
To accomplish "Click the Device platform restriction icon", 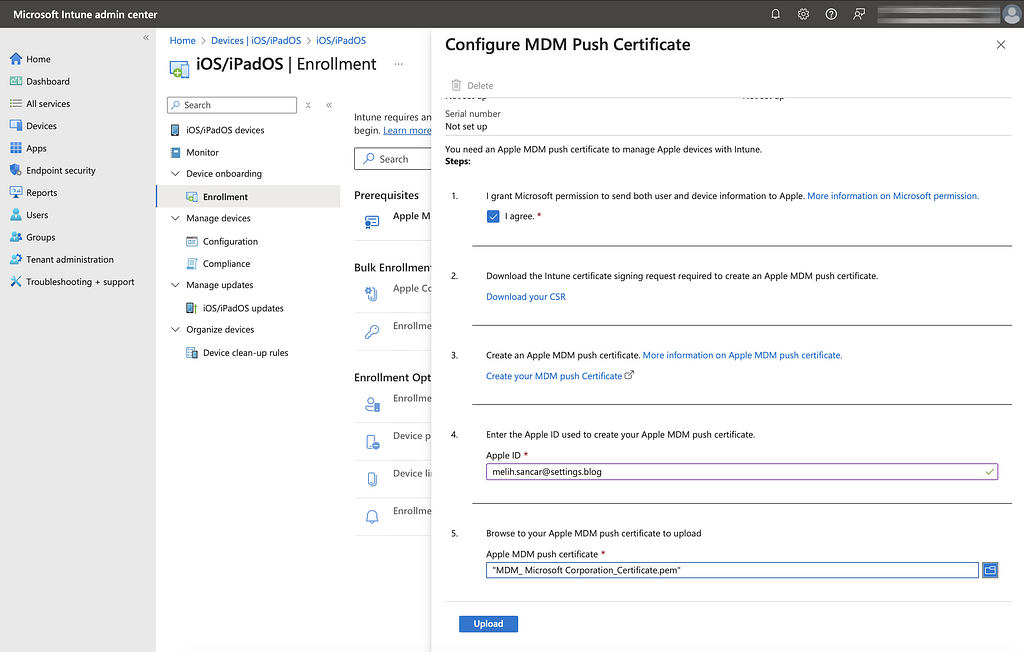I will [x=372, y=442].
